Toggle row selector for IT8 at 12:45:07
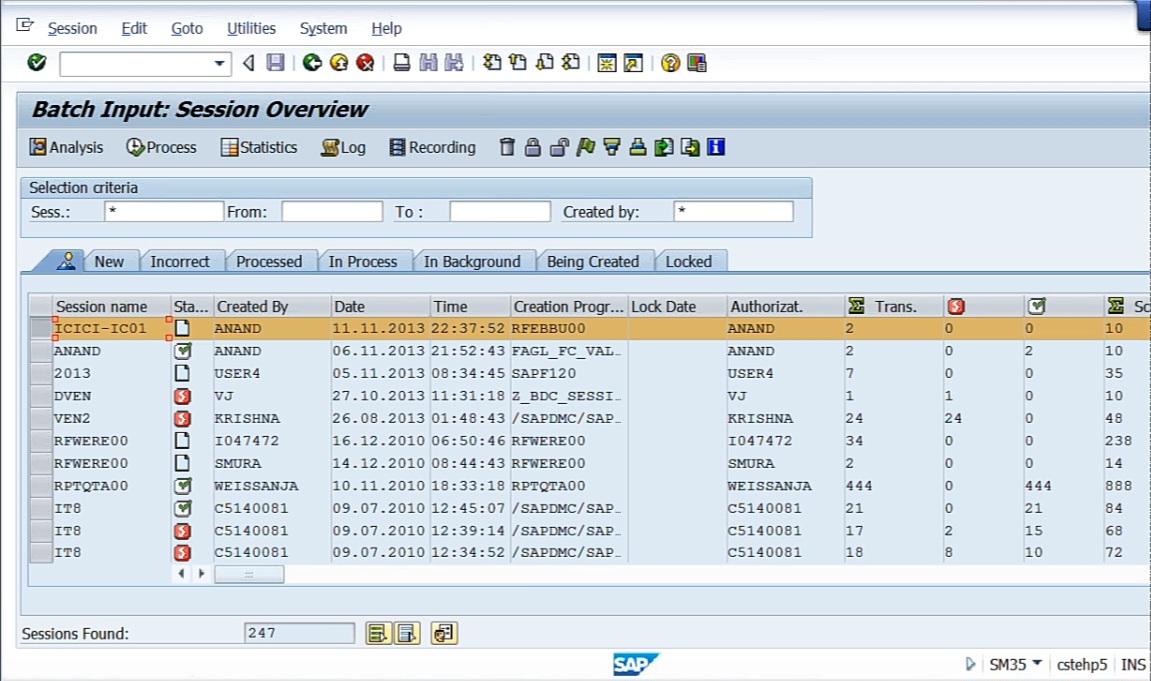The width and height of the screenshot is (1151, 681). [x=41, y=509]
